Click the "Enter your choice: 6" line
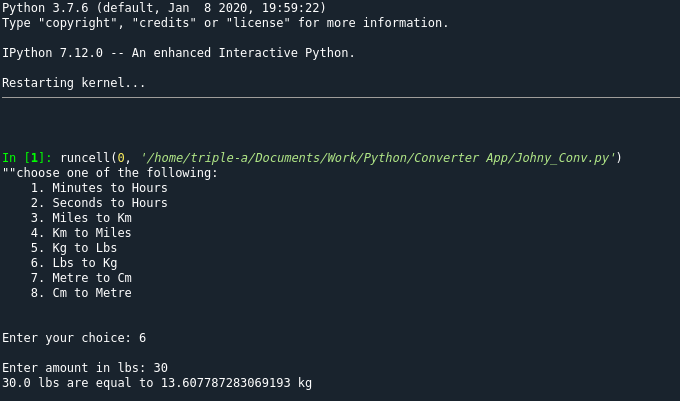Image resolution: width=680 pixels, height=401 pixels. [74, 338]
